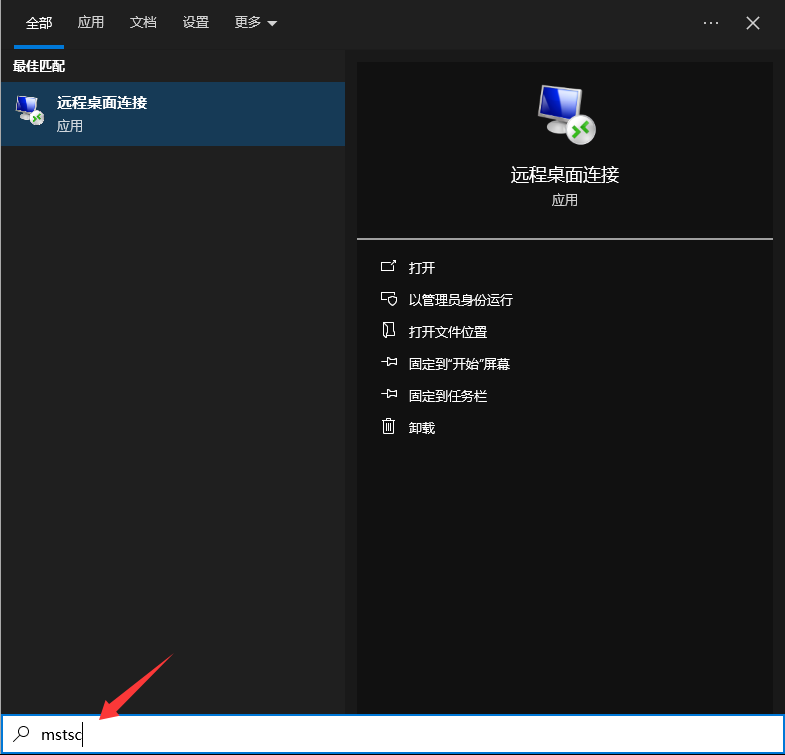Click the large 远程桌面连接 icon in preview pane
The height and width of the screenshot is (755, 785).
(x=565, y=112)
